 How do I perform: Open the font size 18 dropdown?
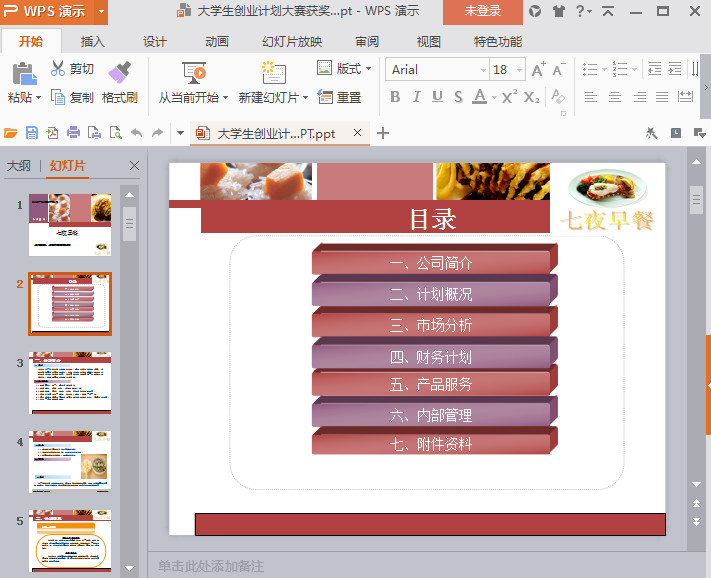520,70
